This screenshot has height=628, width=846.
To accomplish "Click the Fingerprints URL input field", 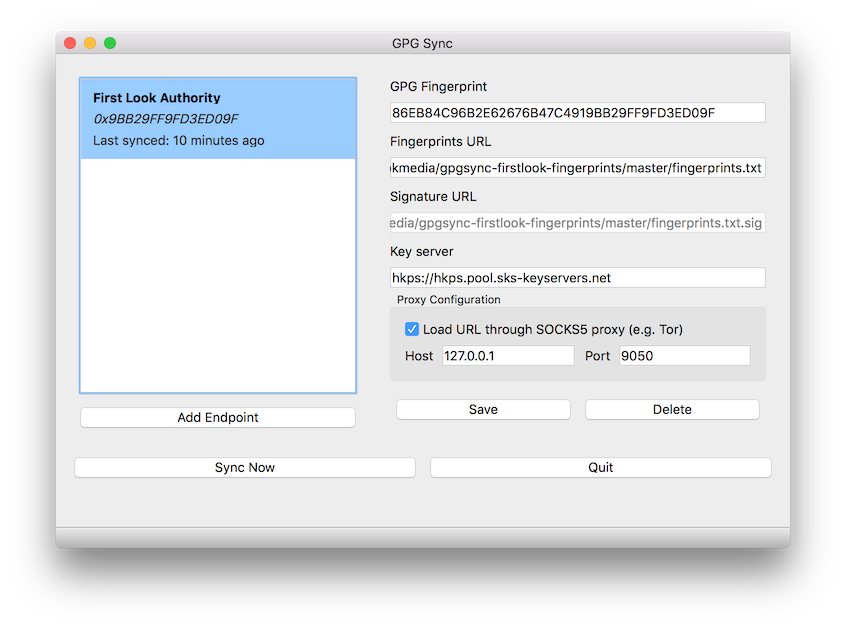I will point(577,168).
